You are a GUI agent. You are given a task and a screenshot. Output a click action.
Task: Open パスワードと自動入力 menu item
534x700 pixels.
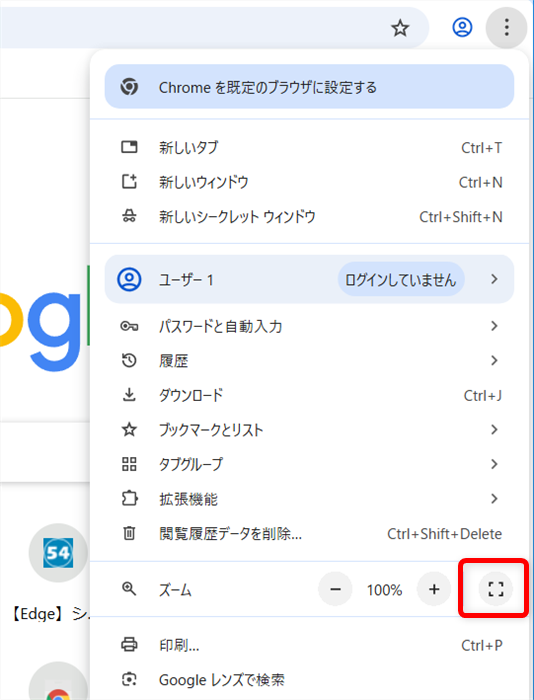coord(309,326)
